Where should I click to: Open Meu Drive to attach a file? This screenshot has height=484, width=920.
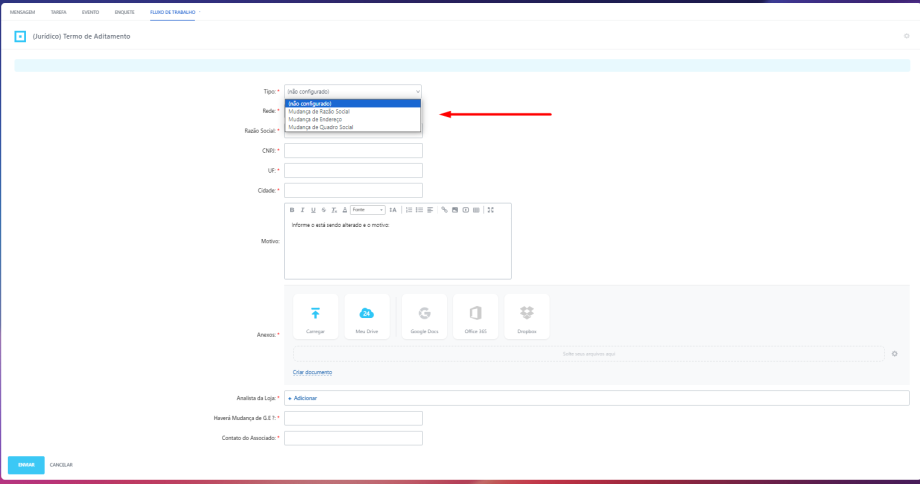366,315
